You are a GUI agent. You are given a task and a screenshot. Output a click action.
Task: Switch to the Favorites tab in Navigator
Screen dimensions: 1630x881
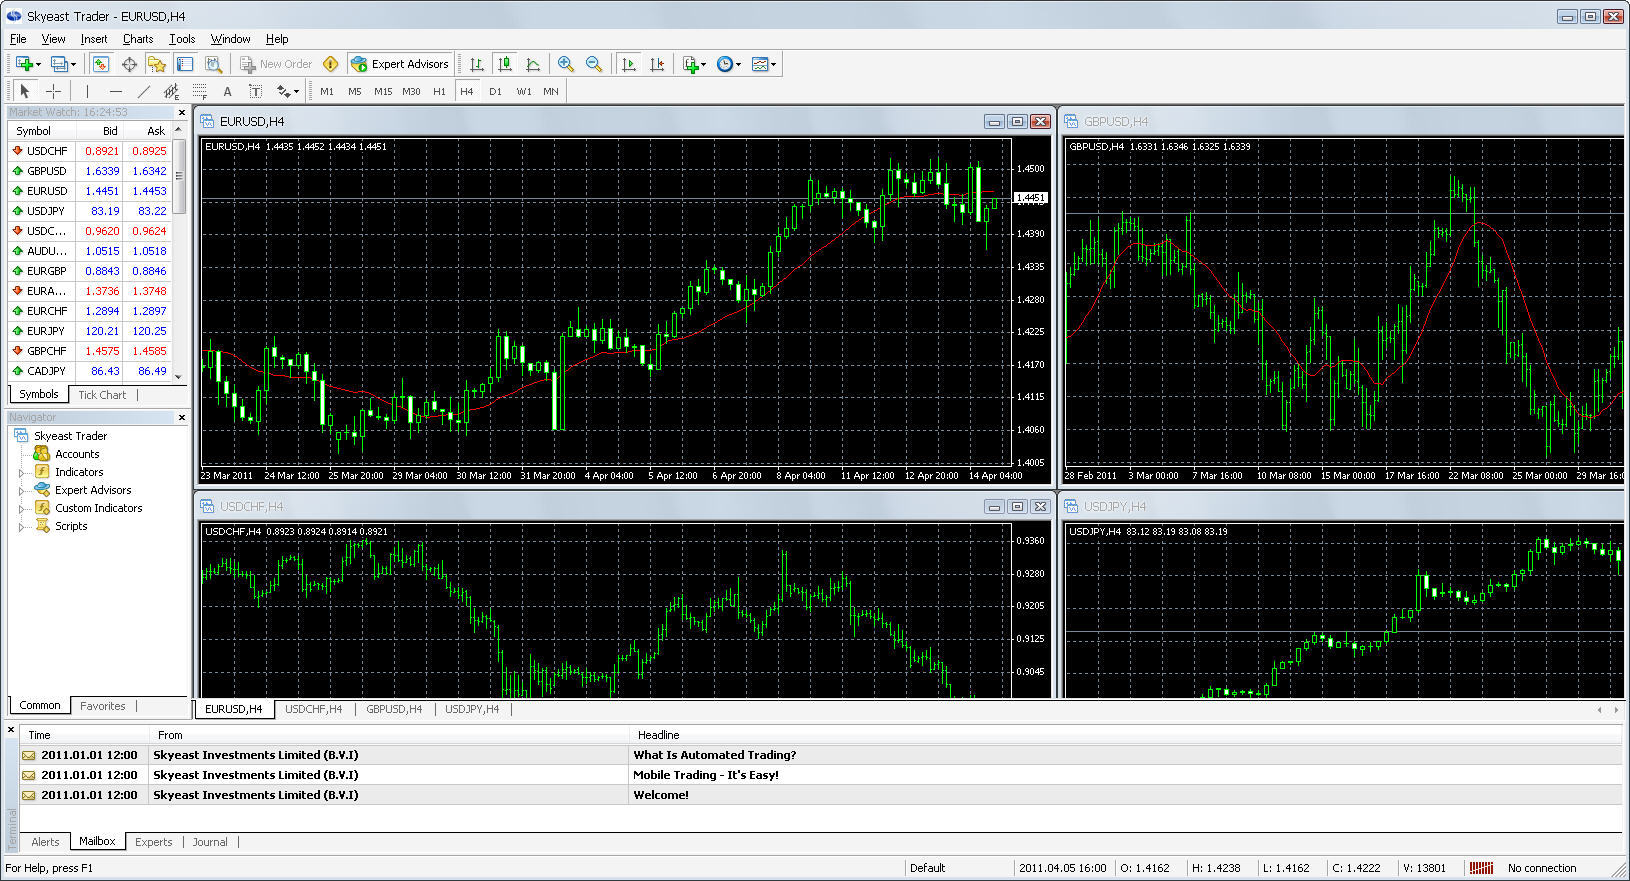[103, 706]
